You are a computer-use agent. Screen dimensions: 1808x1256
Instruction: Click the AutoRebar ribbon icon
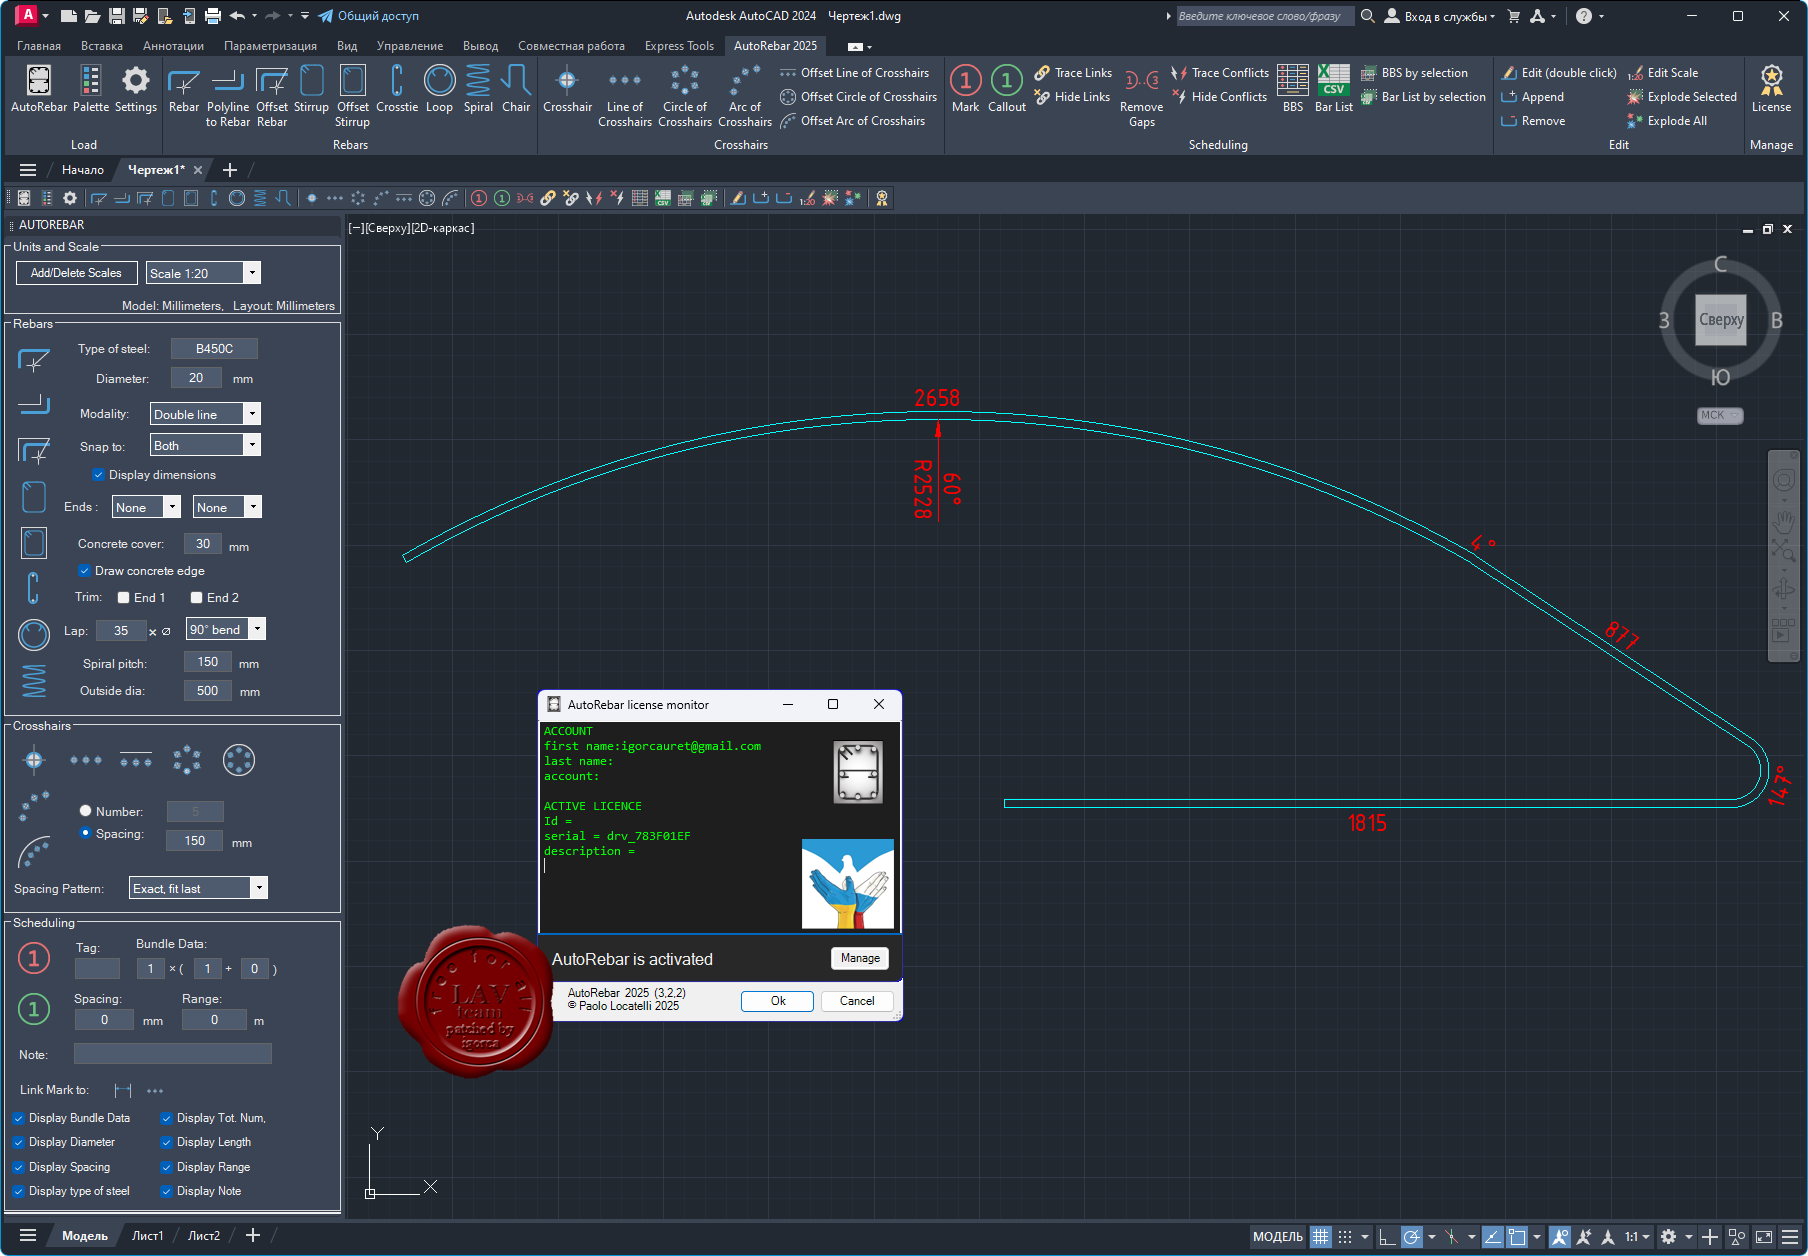coord(39,88)
